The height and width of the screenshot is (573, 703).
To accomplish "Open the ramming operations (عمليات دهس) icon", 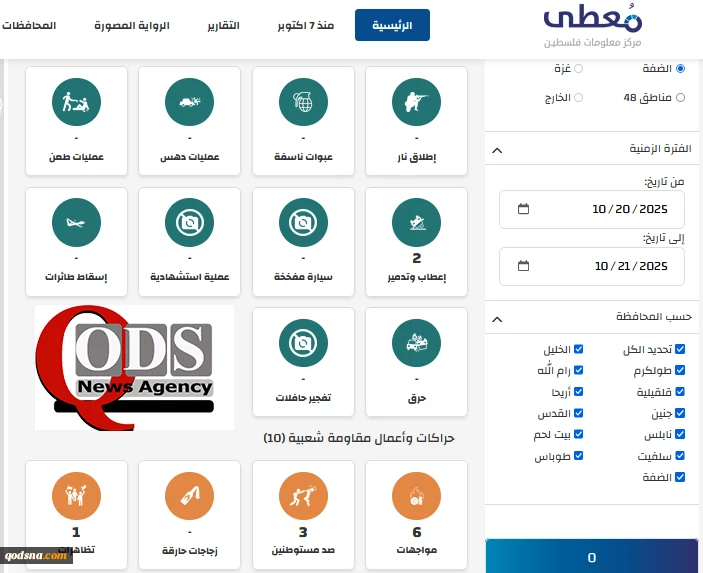I will pyautogui.click(x=190, y=101).
